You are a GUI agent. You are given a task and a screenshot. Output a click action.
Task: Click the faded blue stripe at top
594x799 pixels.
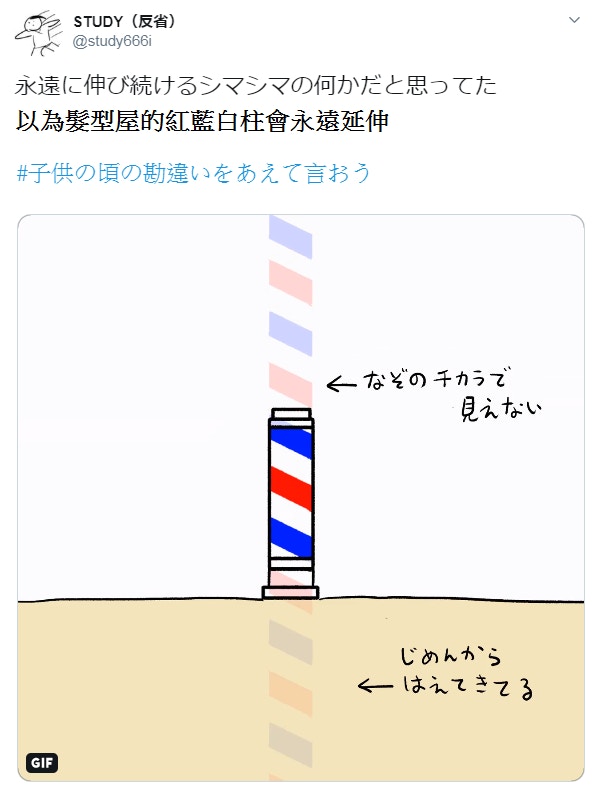(x=290, y=237)
